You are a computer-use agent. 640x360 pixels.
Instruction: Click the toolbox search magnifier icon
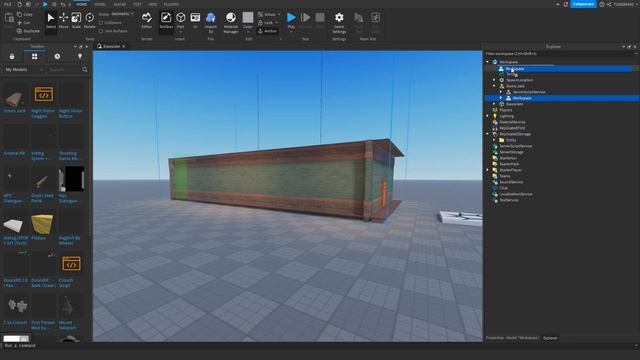coord(85,70)
